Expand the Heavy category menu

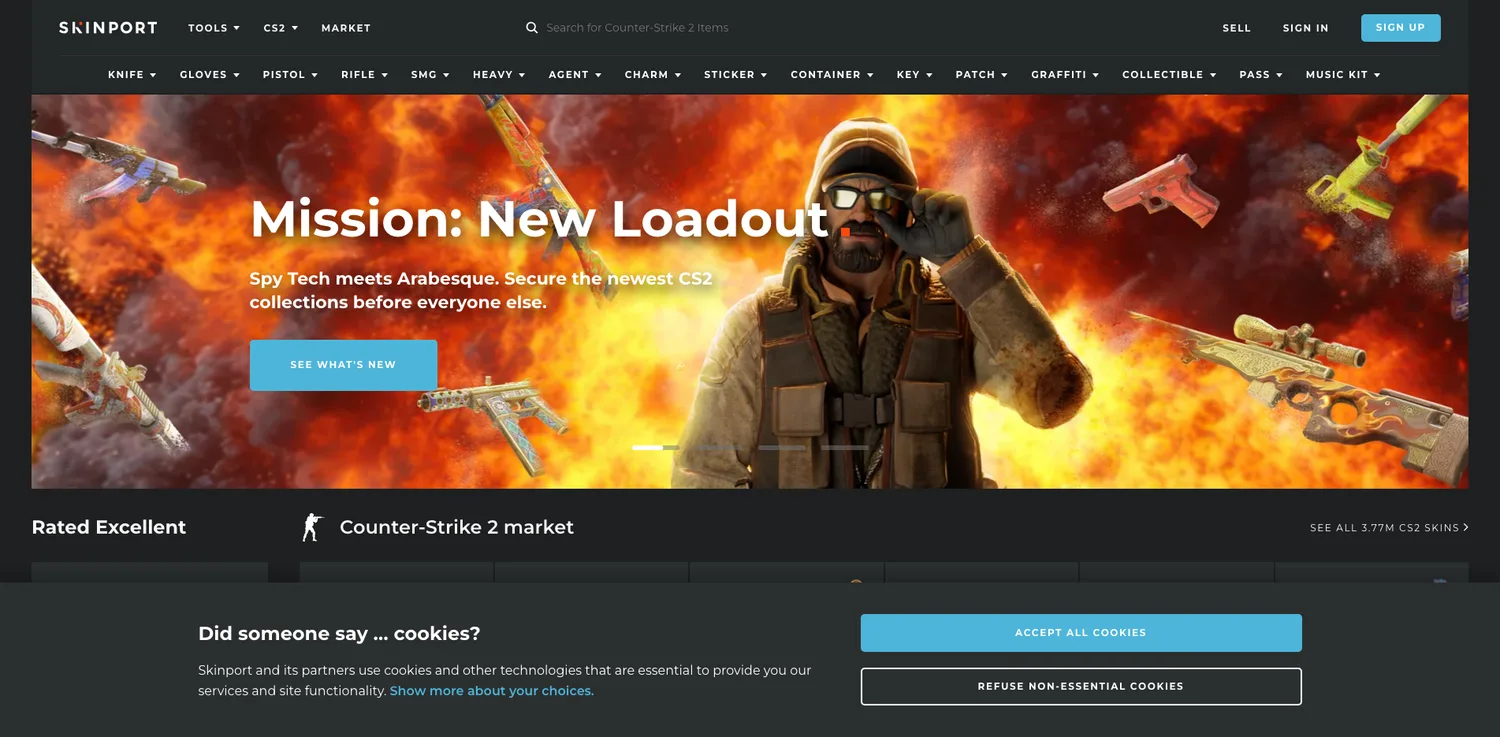[499, 75]
